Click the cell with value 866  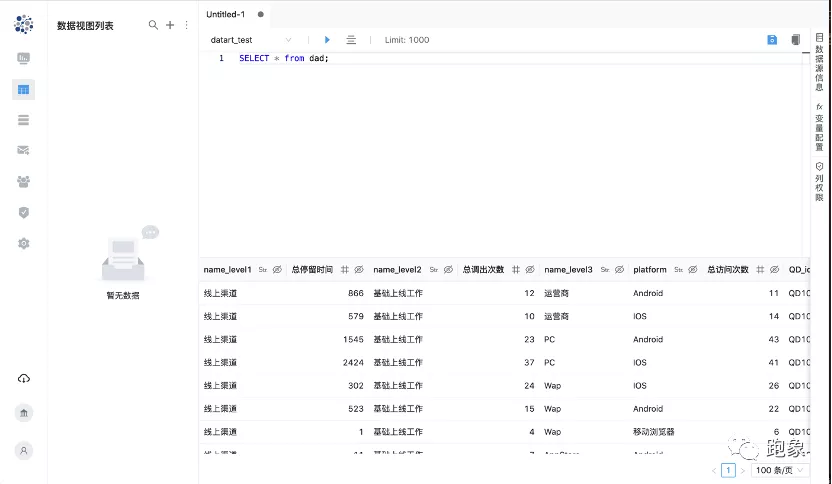click(x=356, y=293)
